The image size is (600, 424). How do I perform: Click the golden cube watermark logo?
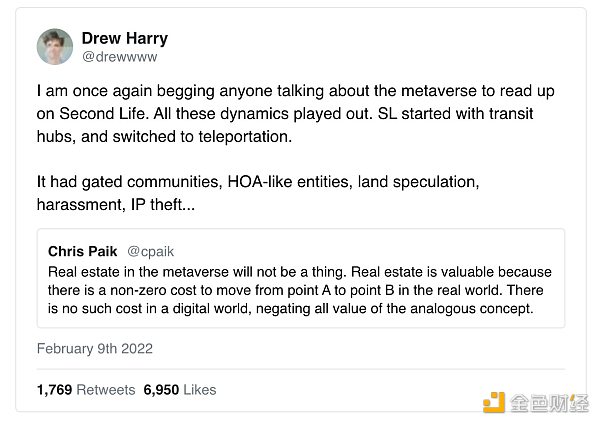(495, 403)
